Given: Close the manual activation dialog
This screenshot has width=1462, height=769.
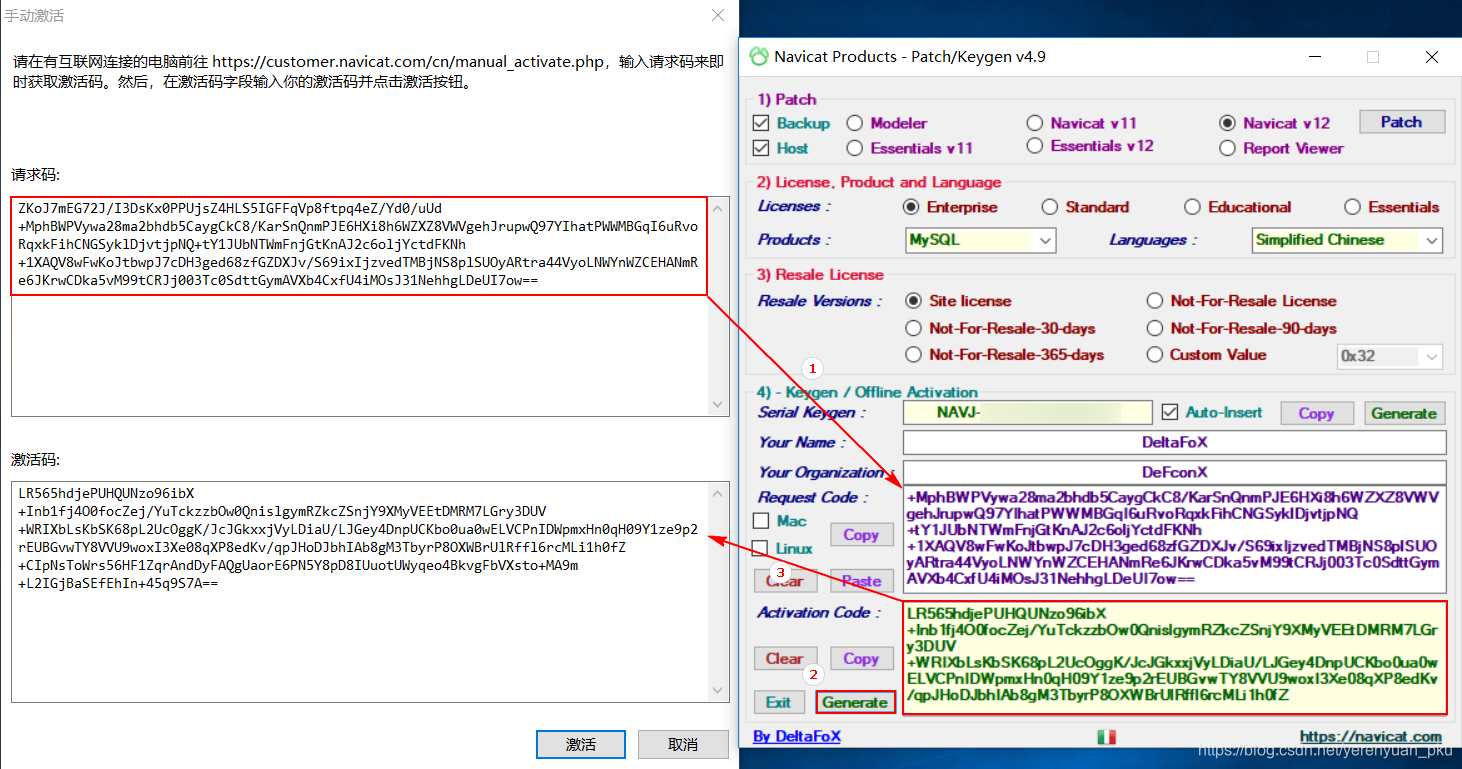Looking at the screenshot, I should tap(718, 16).
